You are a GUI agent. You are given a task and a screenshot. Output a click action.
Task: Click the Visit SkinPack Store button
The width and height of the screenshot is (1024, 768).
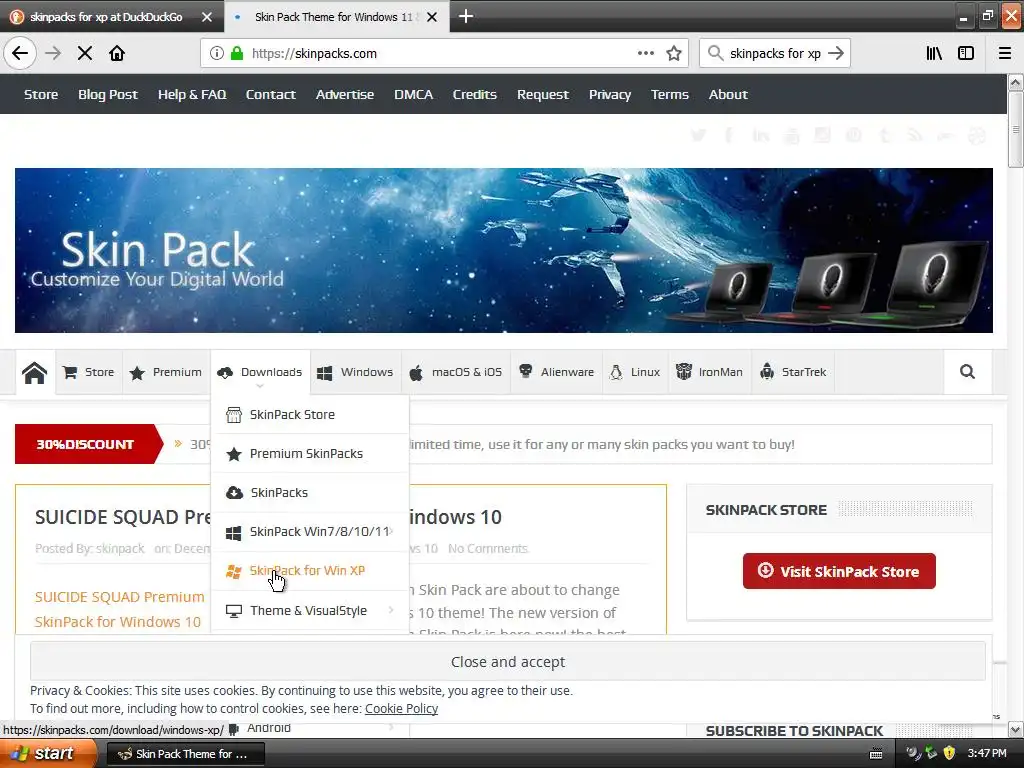(x=839, y=571)
